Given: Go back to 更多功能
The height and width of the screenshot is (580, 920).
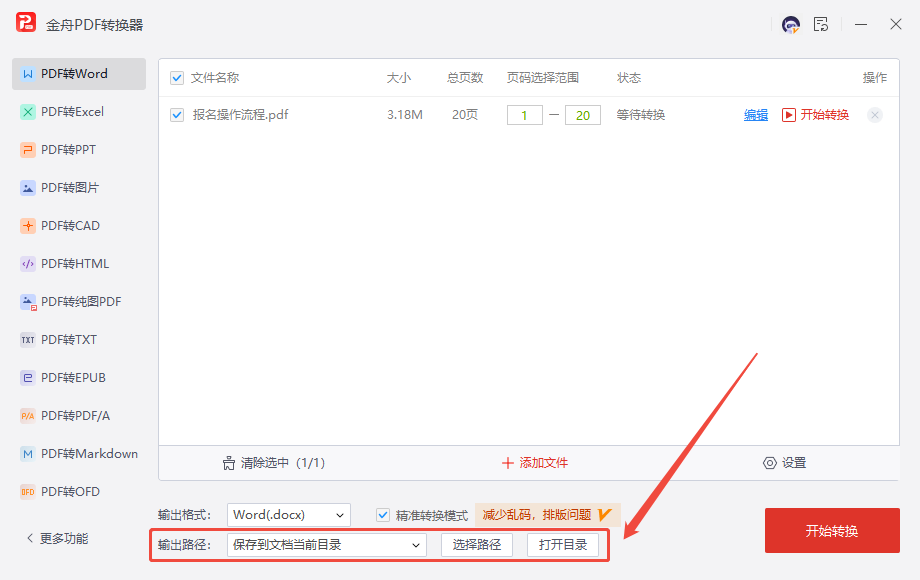Looking at the screenshot, I should click(58, 538).
